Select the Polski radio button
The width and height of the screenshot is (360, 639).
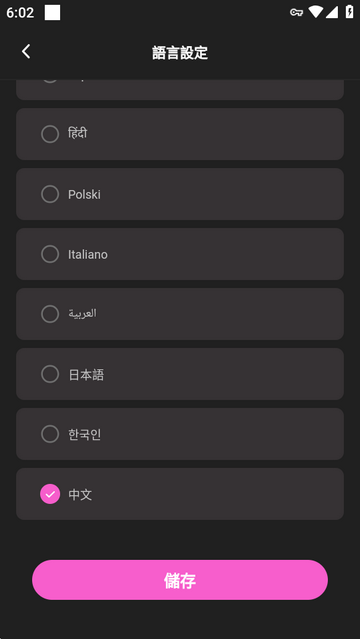tap(50, 194)
